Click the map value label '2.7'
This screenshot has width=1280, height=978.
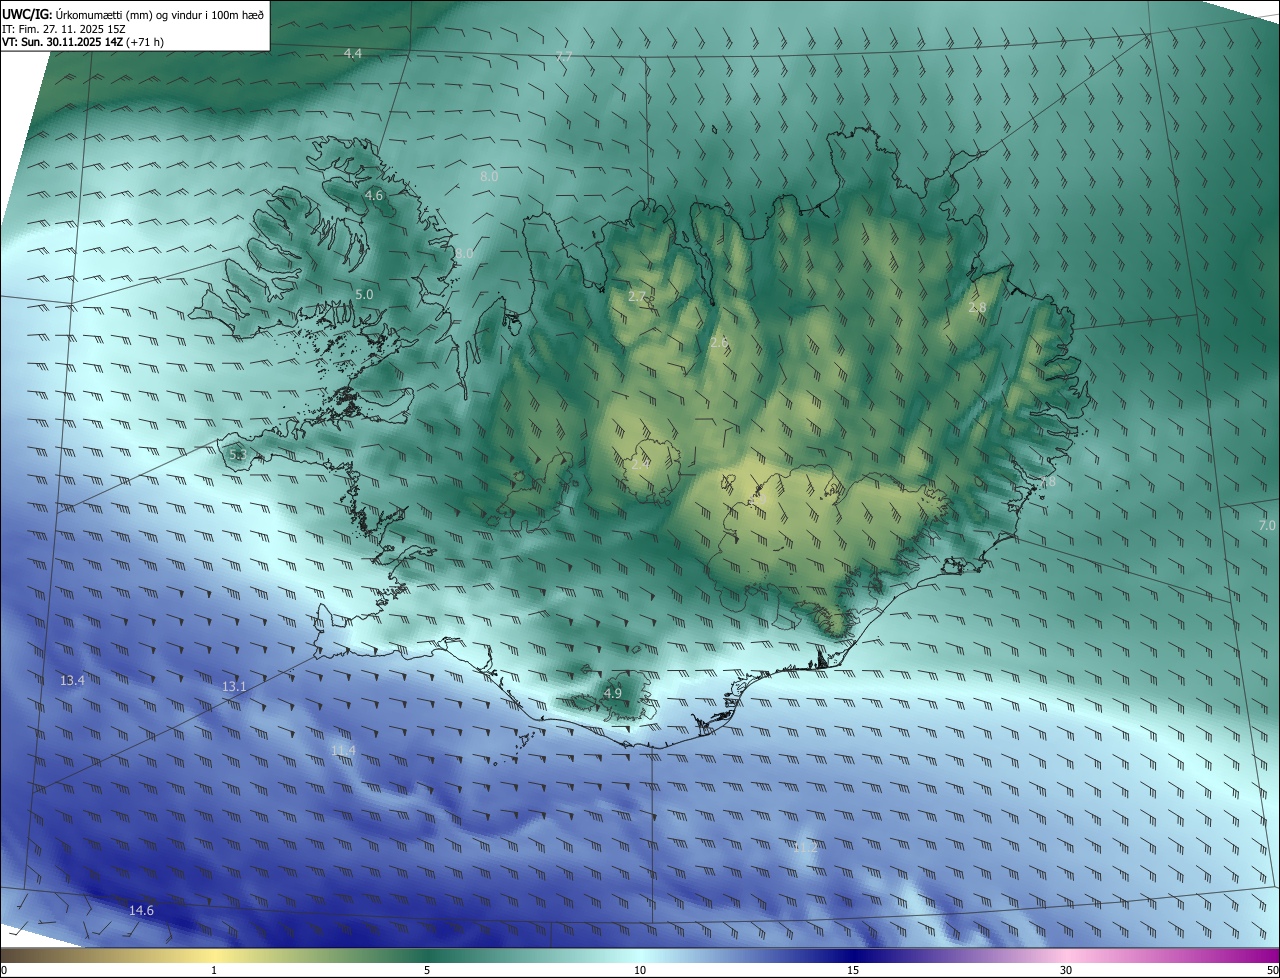638,297
